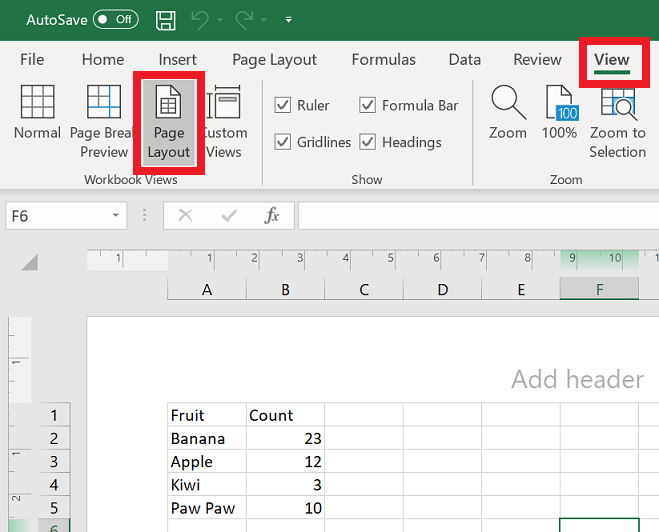The width and height of the screenshot is (659, 532).
Task: Click the Insert Function fx icon
Action: [271, 215]
